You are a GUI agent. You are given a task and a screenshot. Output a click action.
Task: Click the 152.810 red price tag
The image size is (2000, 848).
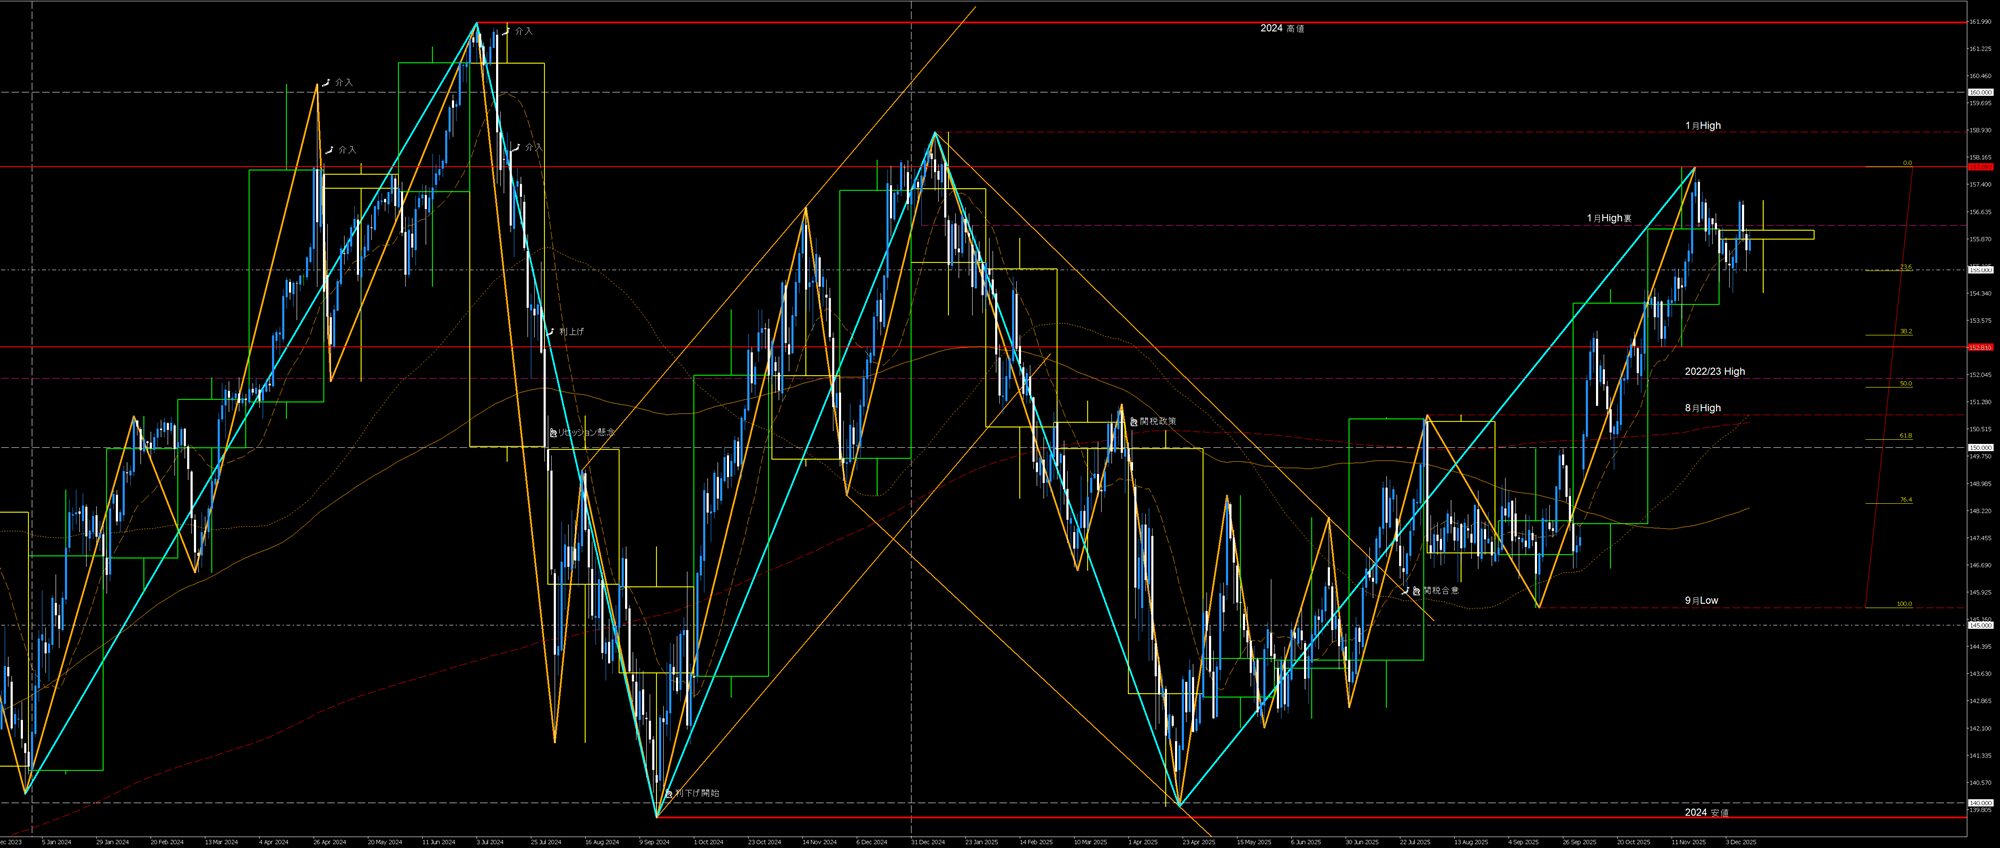tap(1979, 347)
